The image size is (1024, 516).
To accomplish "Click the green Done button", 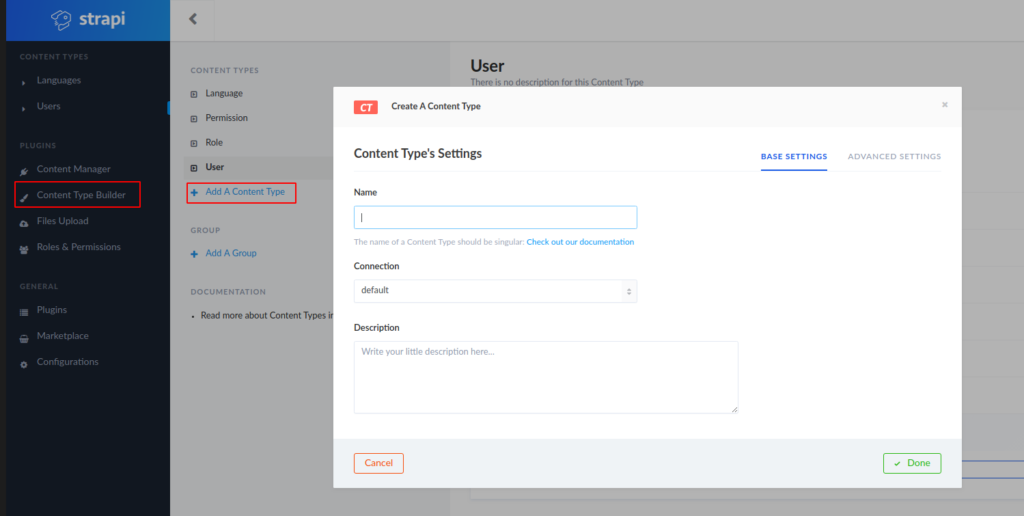I will coord(912,463).
